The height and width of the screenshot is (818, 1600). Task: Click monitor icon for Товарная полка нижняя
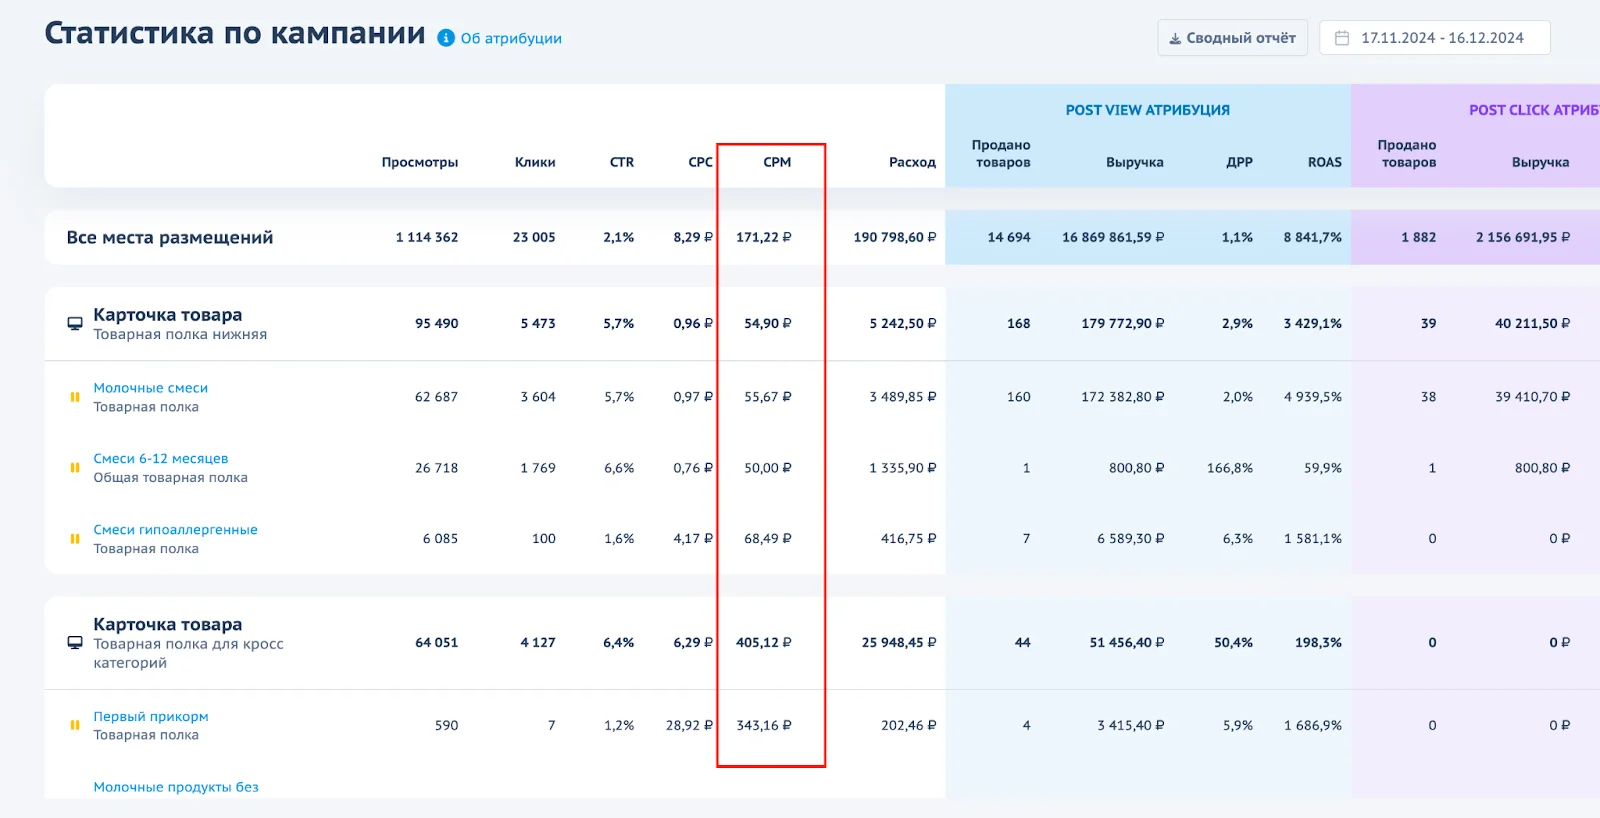pos(75,324)
